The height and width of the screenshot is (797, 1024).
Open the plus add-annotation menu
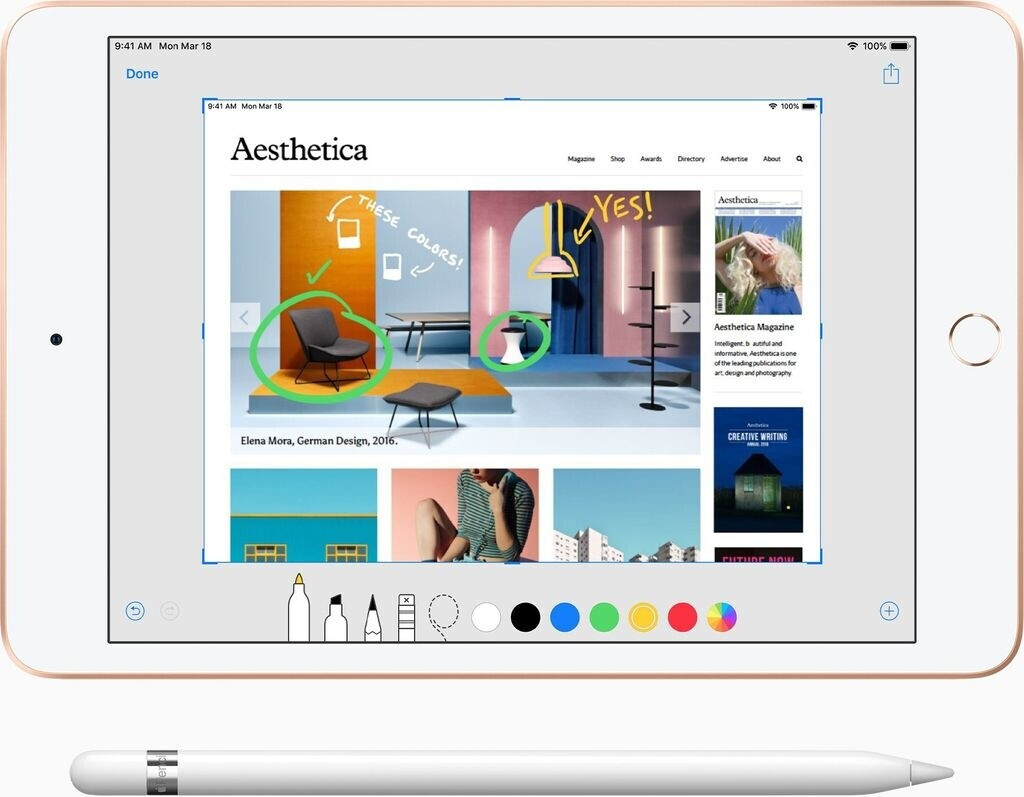pyautogui.click(x=889, y=611)
